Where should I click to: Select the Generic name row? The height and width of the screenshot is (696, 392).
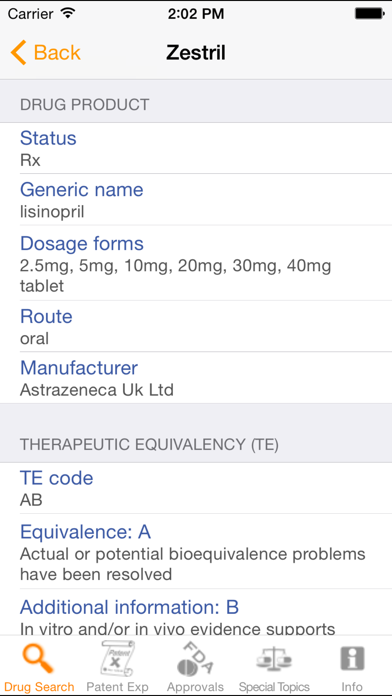(196, 200)
